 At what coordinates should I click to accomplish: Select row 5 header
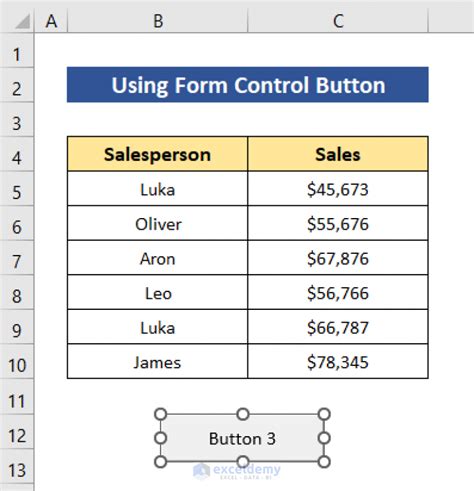[x=17, y=193]
